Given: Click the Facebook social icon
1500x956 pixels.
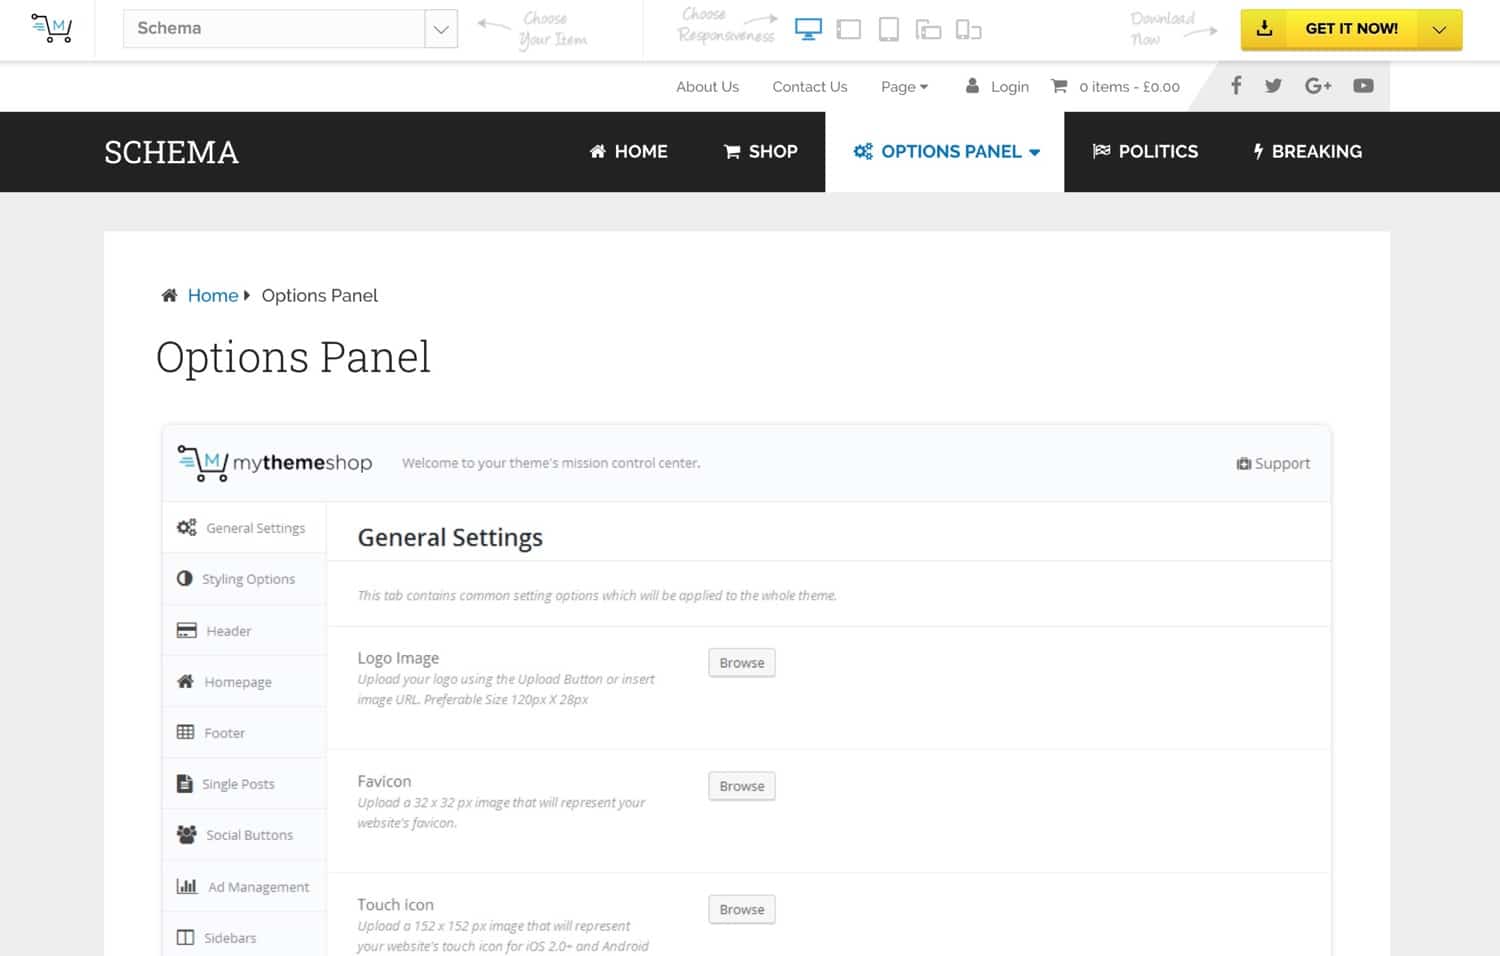Looking at the screenshot, I should 1236,86.
